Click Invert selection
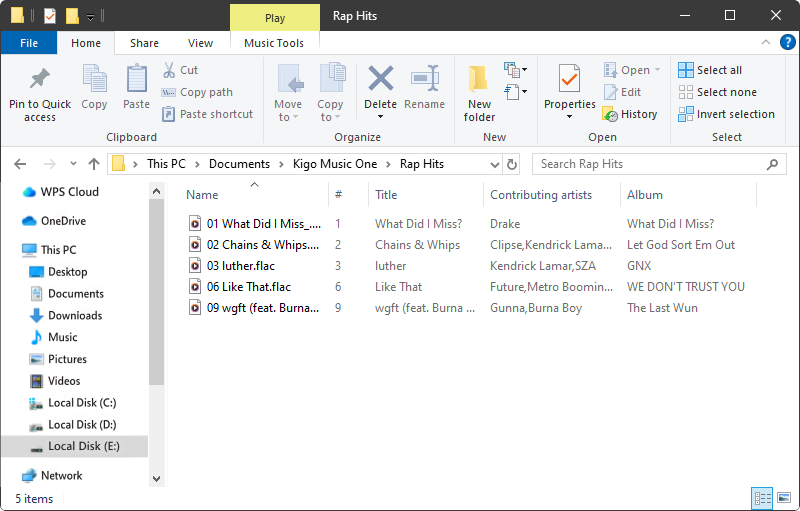Viewport: 800px width, 511px height. pyautogui.click(x=726, y=114)
